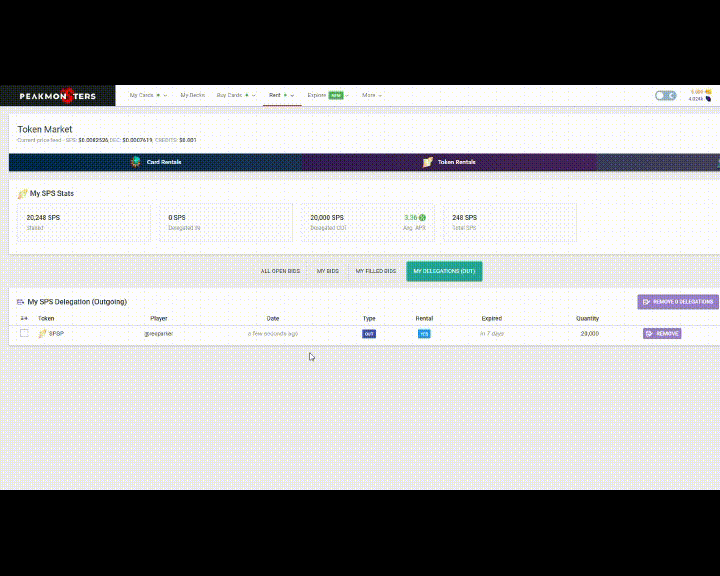Click the DEC balance icon in header

(x=708, y=92)
